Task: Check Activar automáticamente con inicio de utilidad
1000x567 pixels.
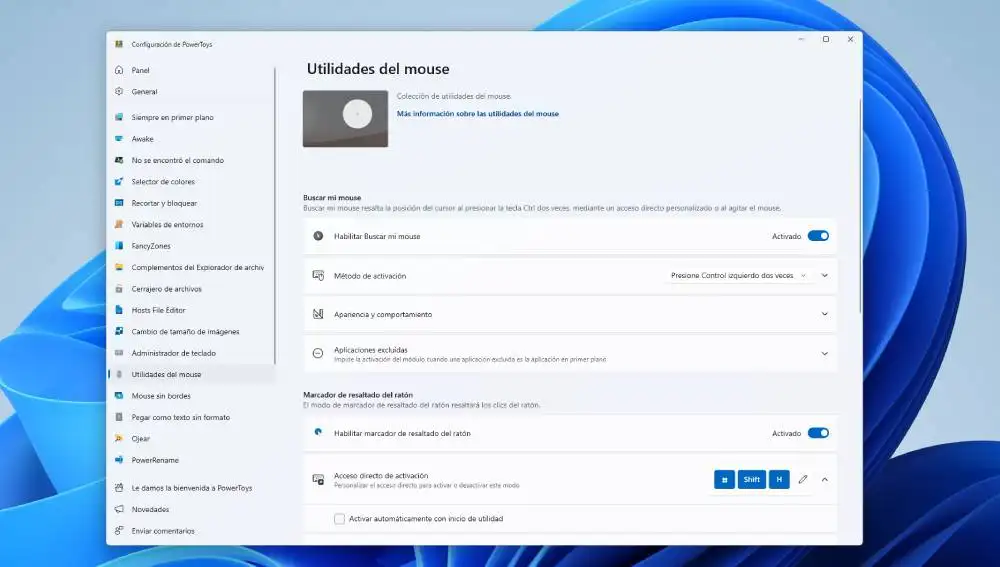Action: pyautogui.click(x=339, y=519)
